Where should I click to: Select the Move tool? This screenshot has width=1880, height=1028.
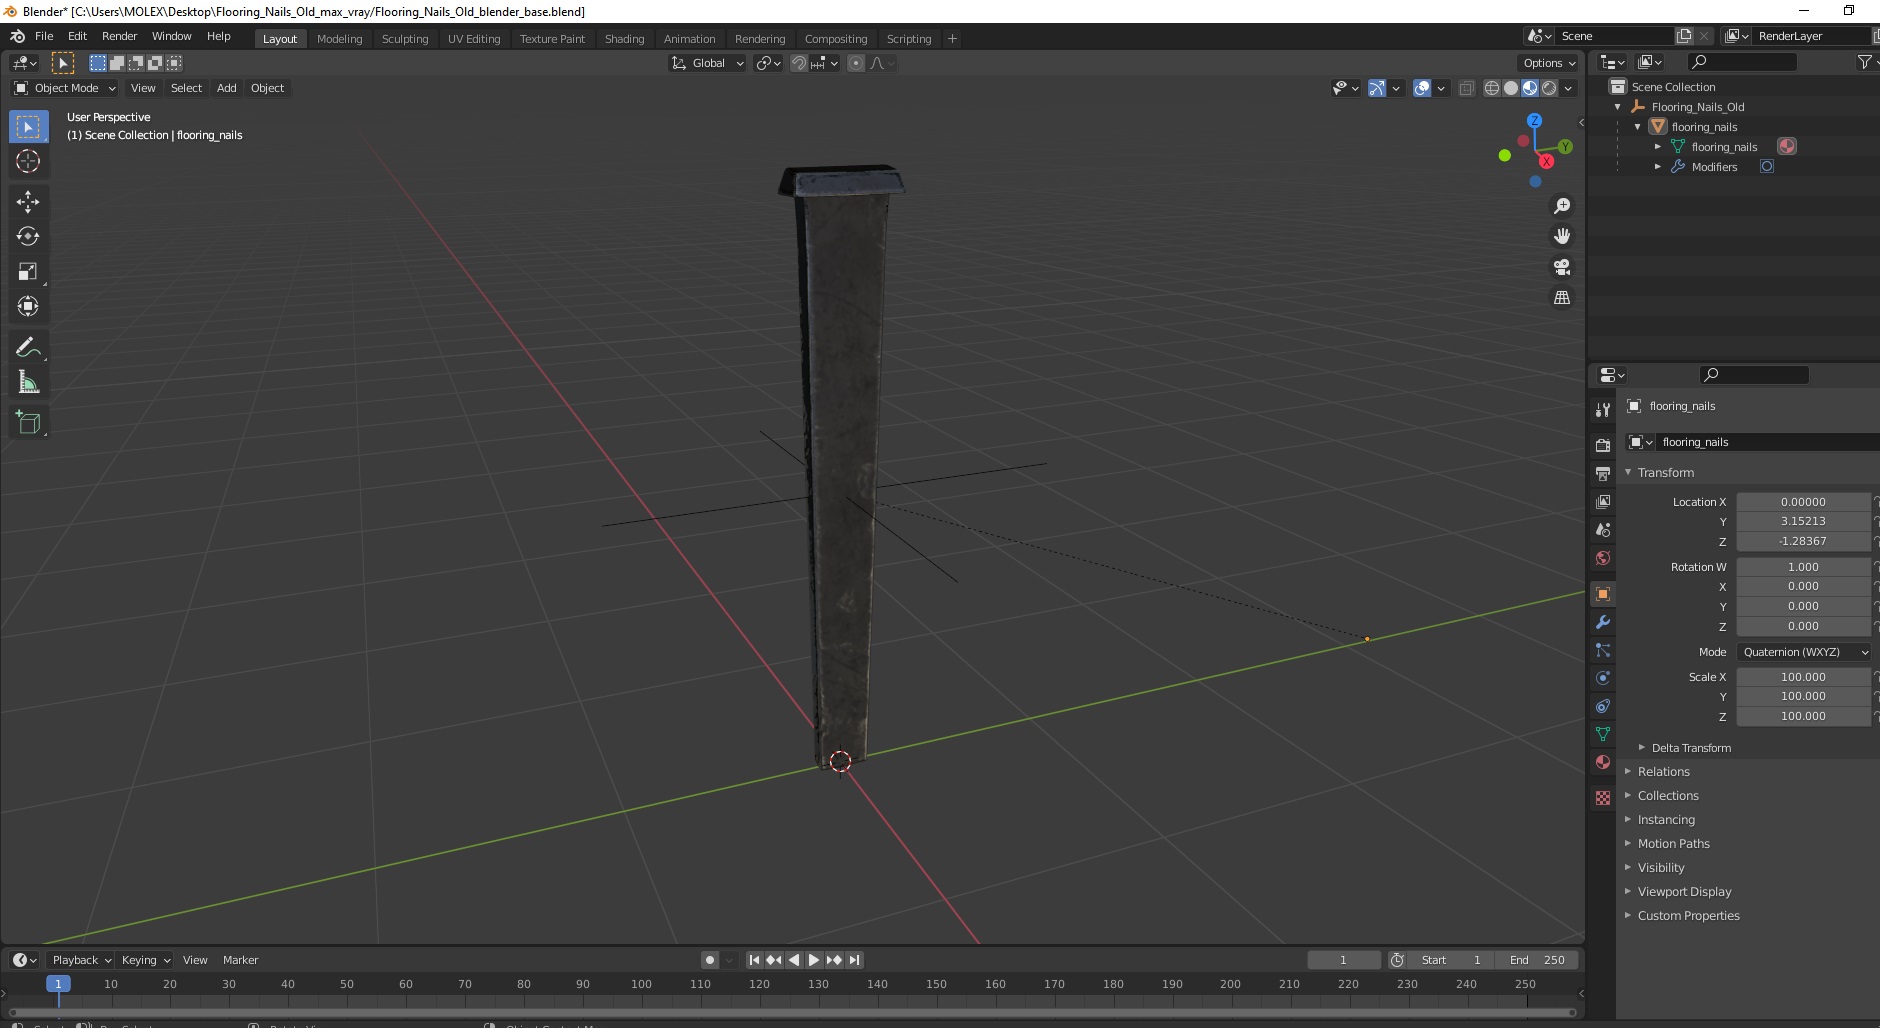28,202
